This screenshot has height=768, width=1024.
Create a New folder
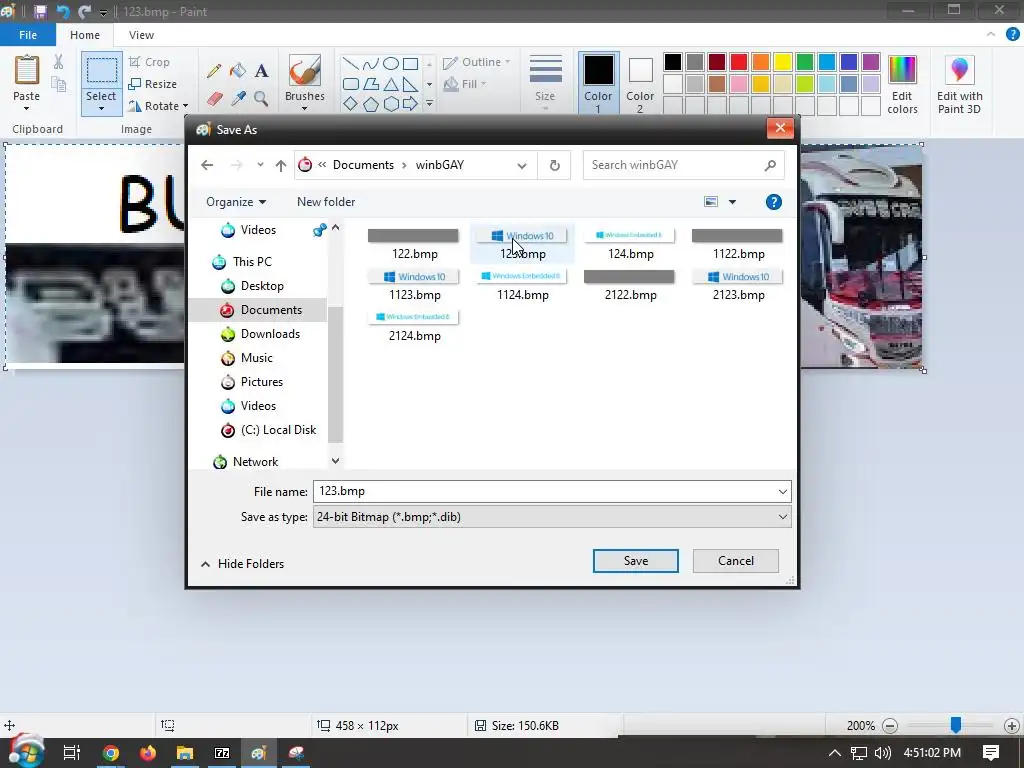coord(326,202)
